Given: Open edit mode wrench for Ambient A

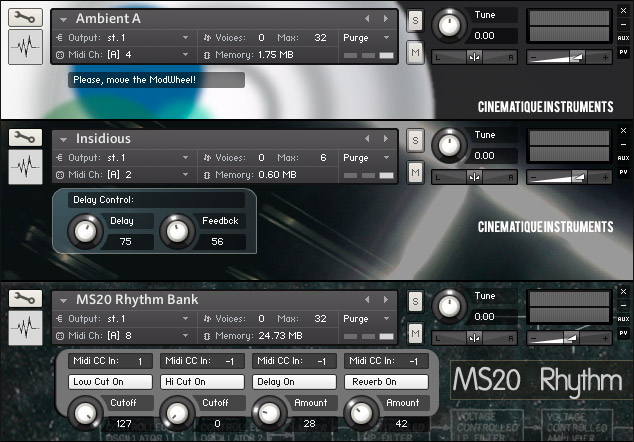Looking at the screenshot, I should tap(25, 18).
